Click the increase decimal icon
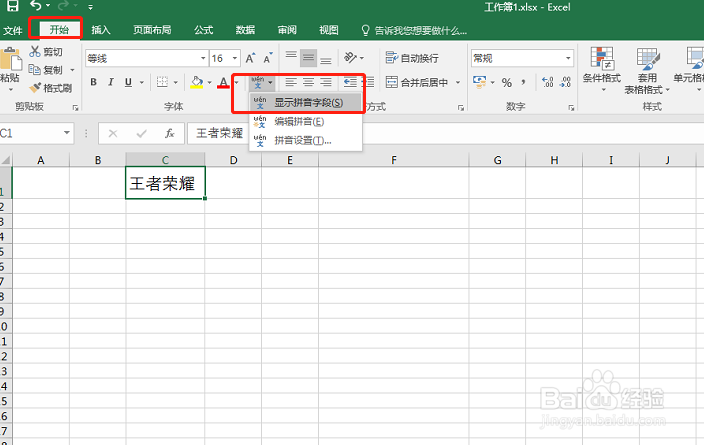The height and width of the screenshot is (445, 704). click(548, 82)
